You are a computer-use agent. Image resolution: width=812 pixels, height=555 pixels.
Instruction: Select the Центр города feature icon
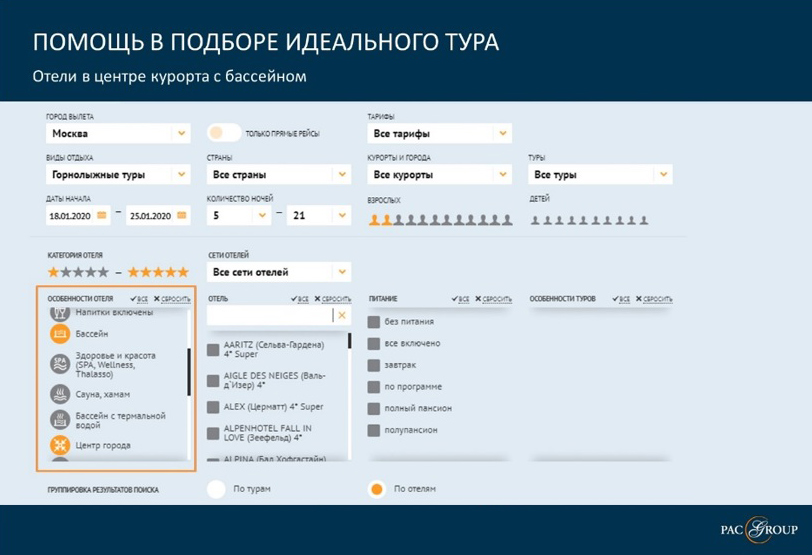coord(59,445)
